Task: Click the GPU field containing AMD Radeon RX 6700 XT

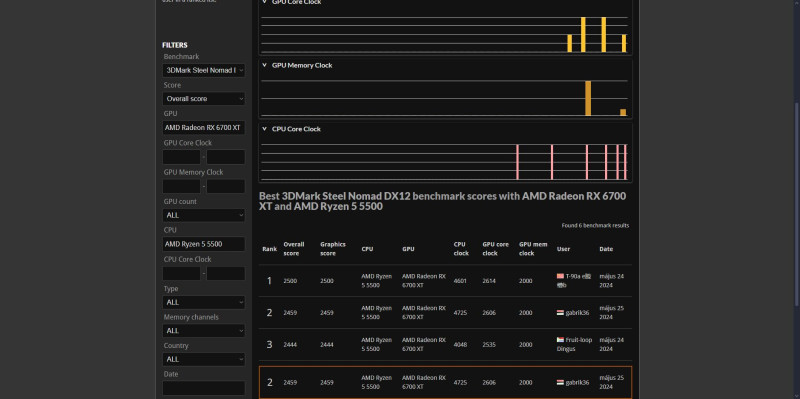Action: pos(204,128)
